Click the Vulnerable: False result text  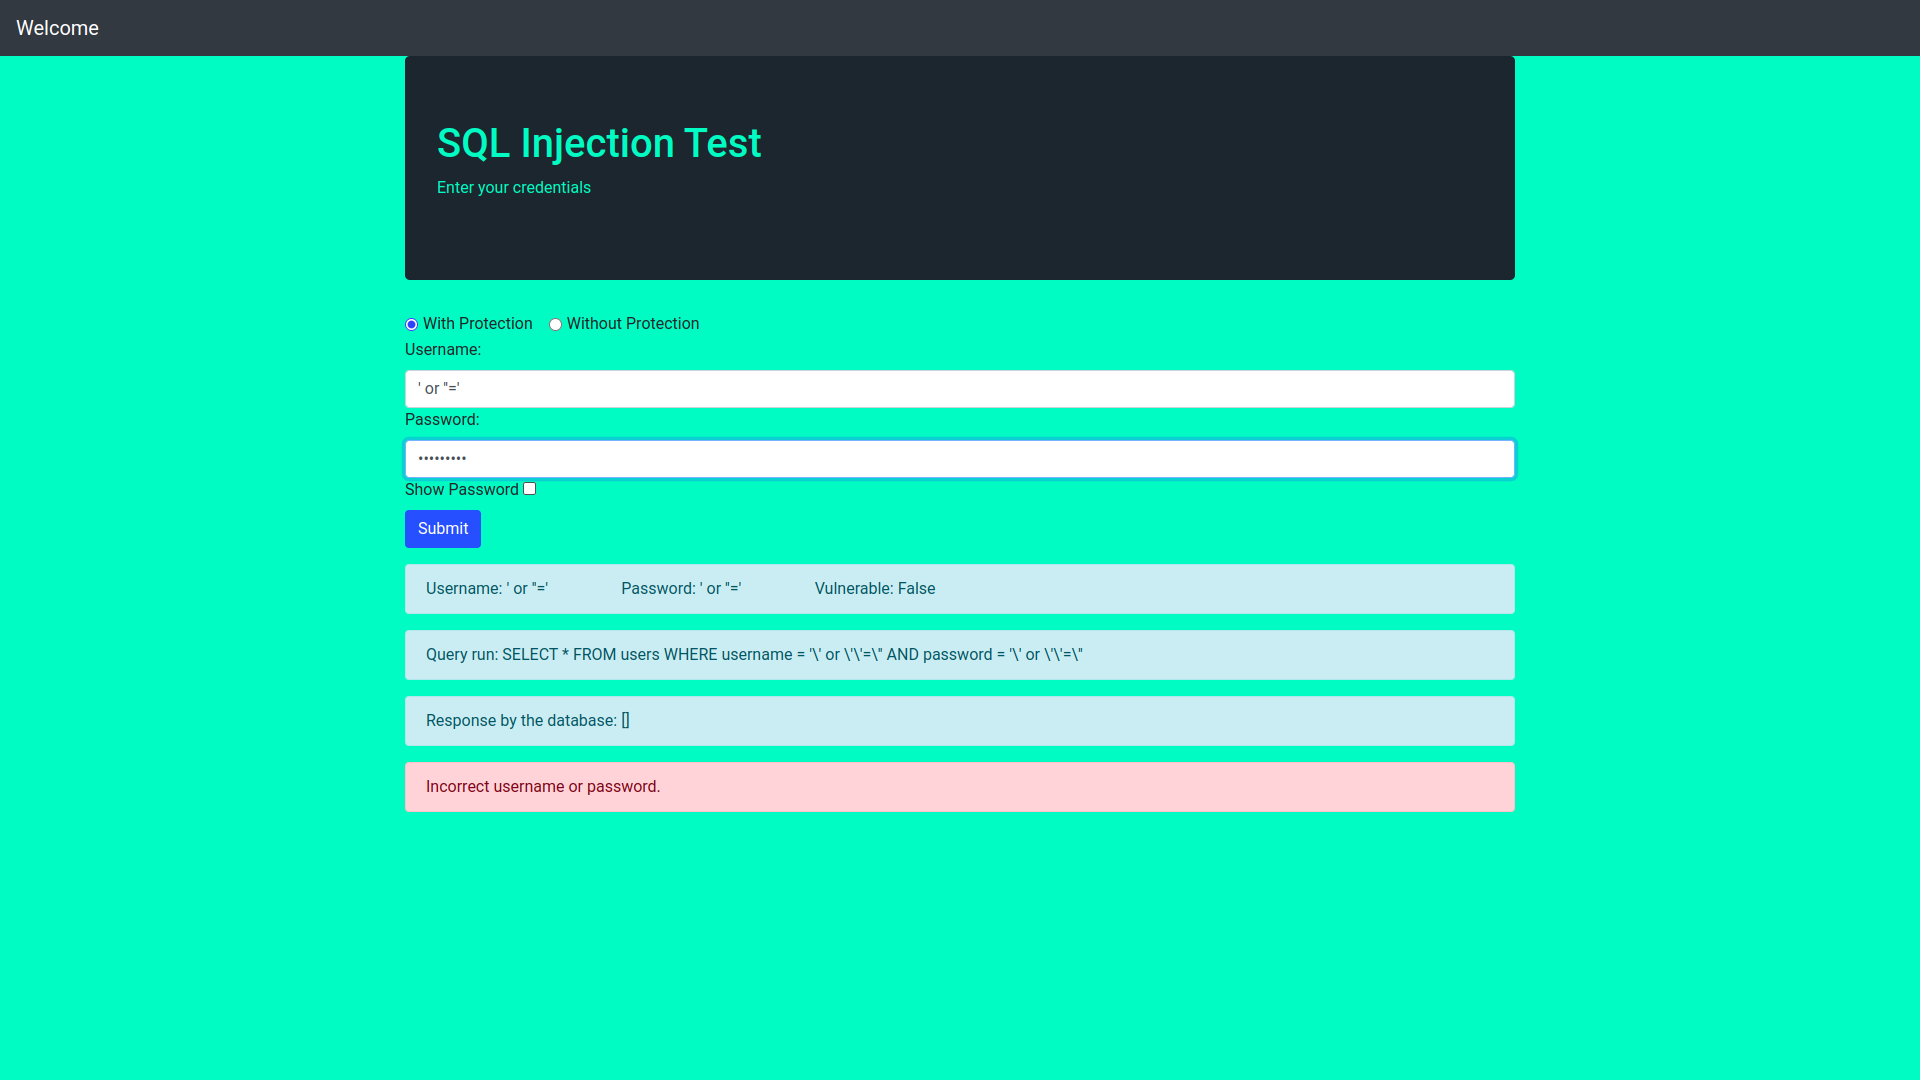[x=874, y=589]
